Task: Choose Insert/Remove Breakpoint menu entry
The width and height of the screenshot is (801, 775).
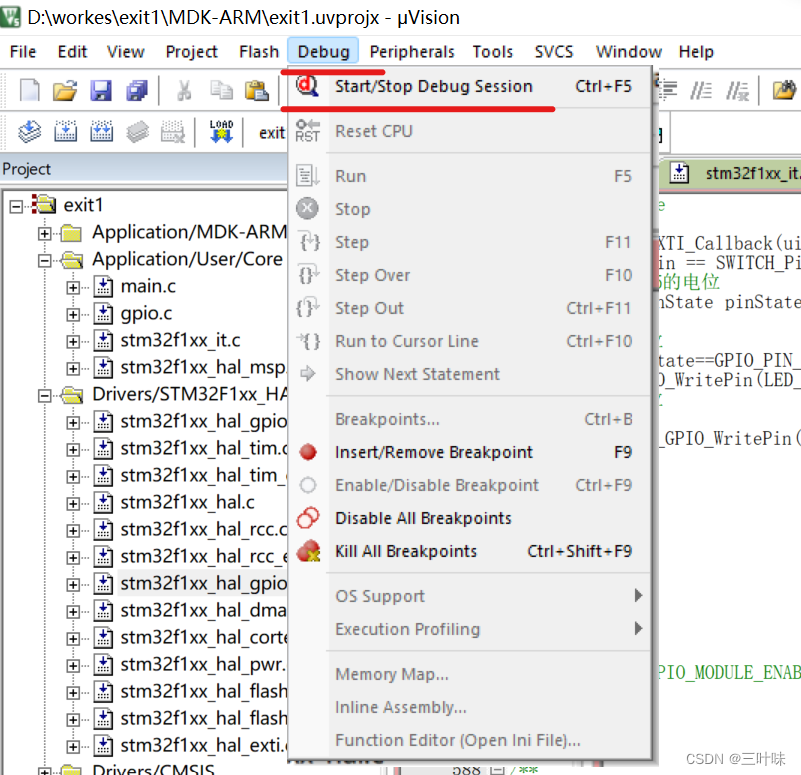Action: pyautogui.click(x=469, y=452)
